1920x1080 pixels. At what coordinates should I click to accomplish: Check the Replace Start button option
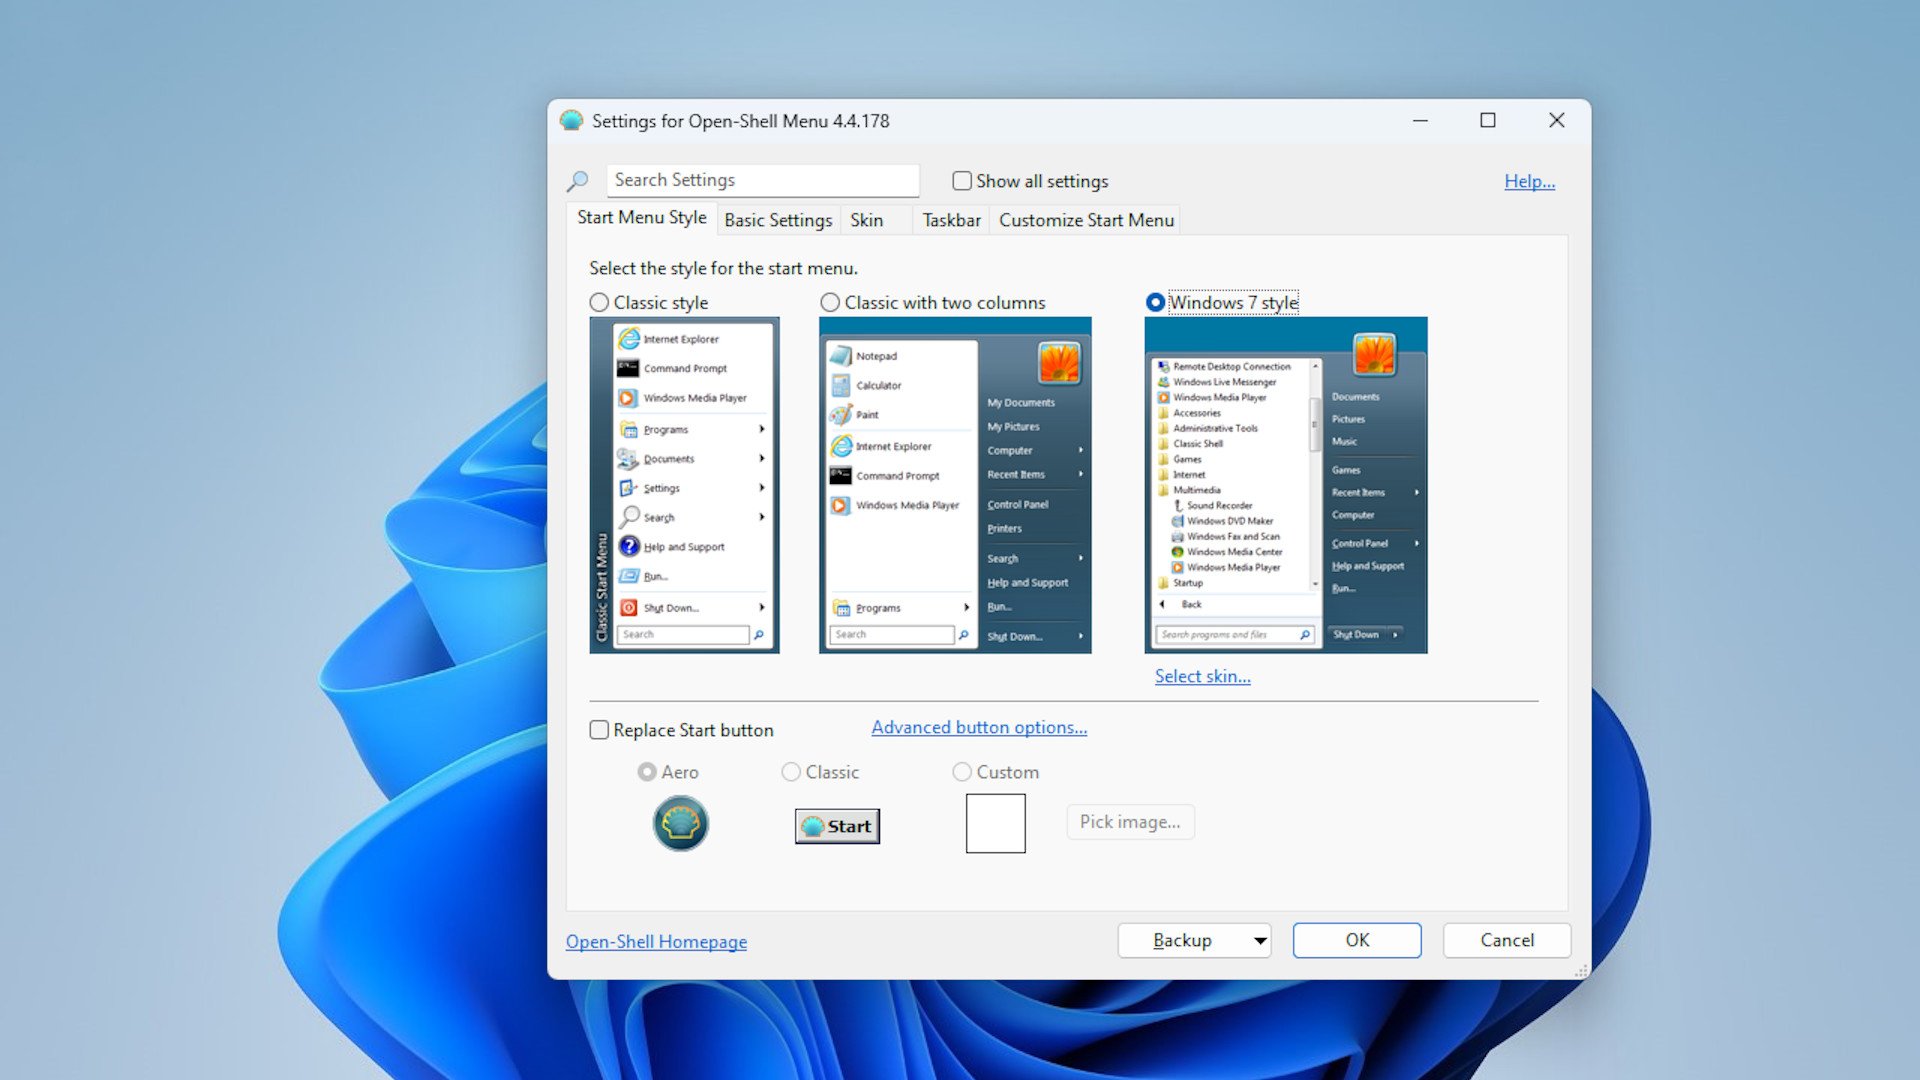tap(599, 730)
